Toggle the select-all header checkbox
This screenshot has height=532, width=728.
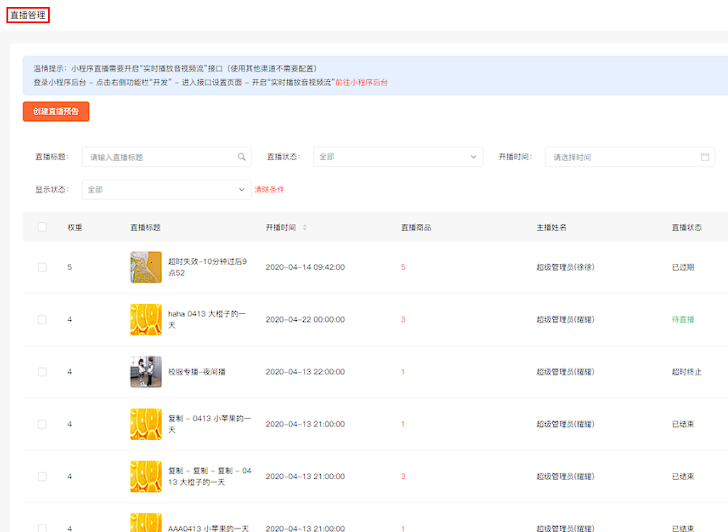(x=42, y=227)
